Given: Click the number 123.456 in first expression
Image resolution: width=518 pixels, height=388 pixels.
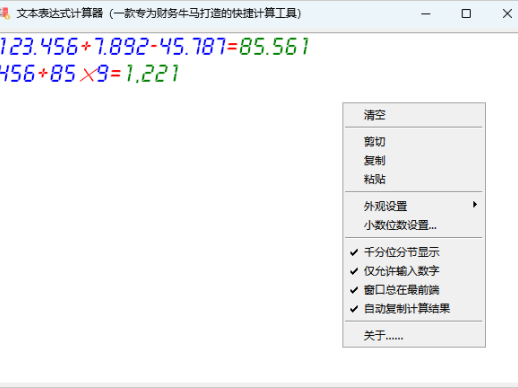Looking at the screenshot, I should pos(39,46).
